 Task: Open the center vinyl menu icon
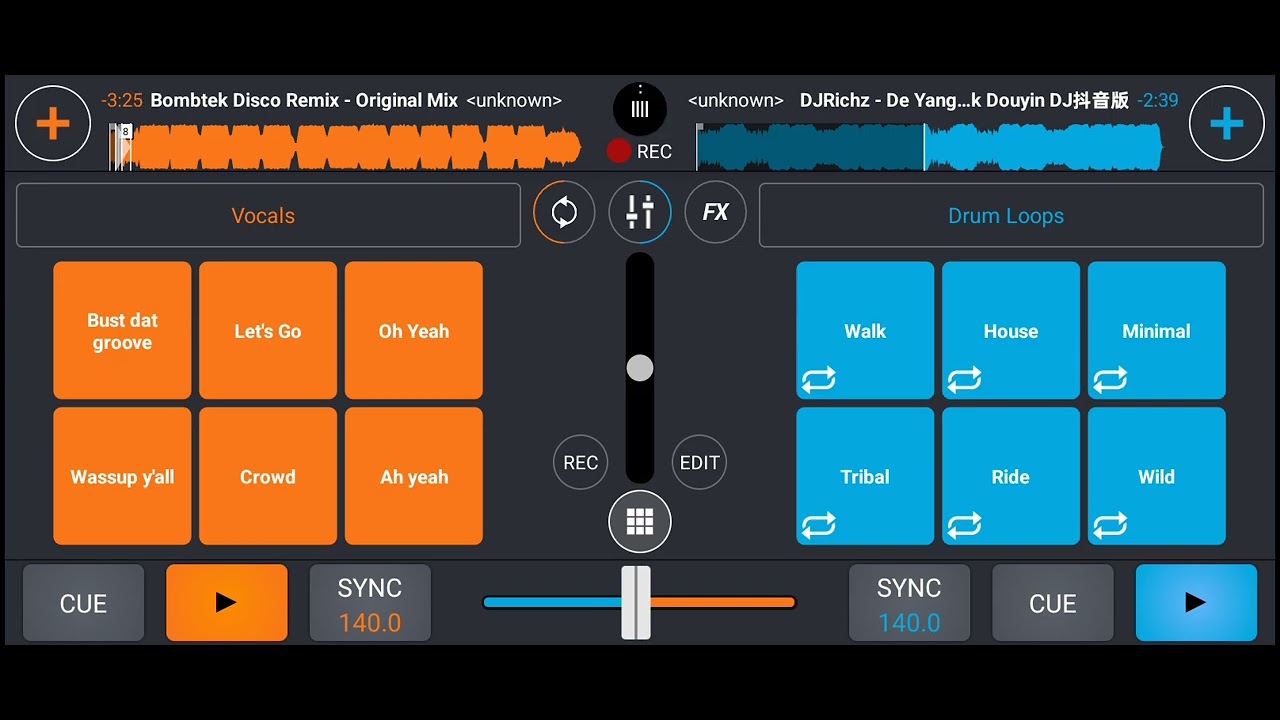[640, 109]
